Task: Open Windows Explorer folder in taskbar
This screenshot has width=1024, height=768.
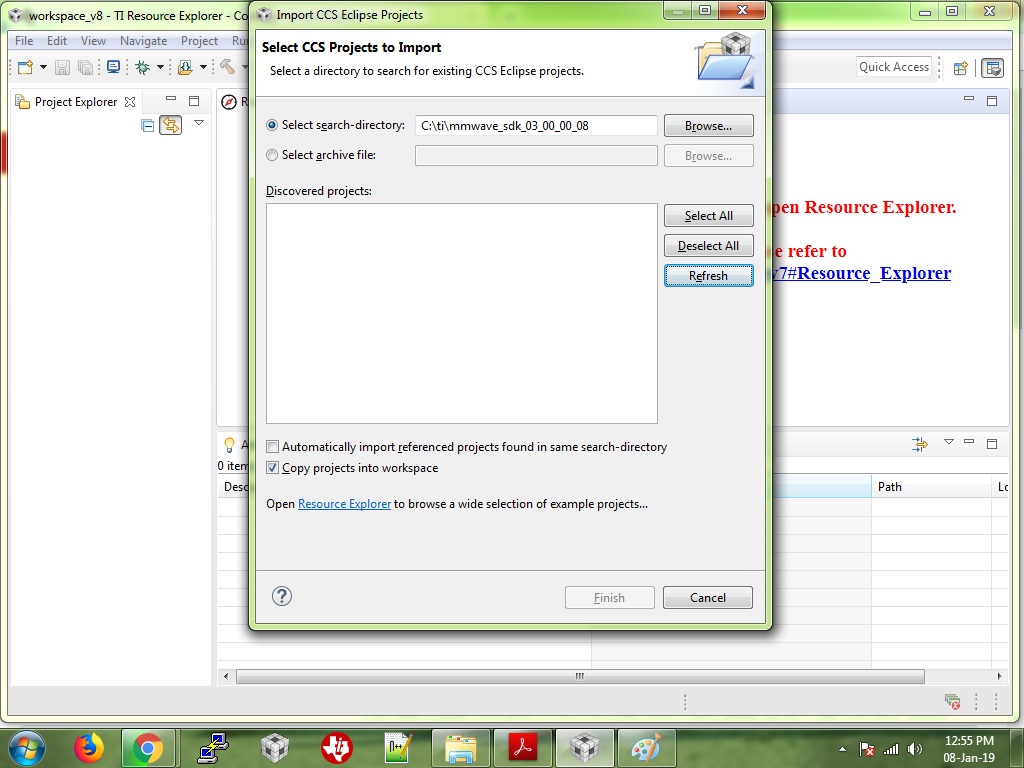Action: click(x=460, y=748)
